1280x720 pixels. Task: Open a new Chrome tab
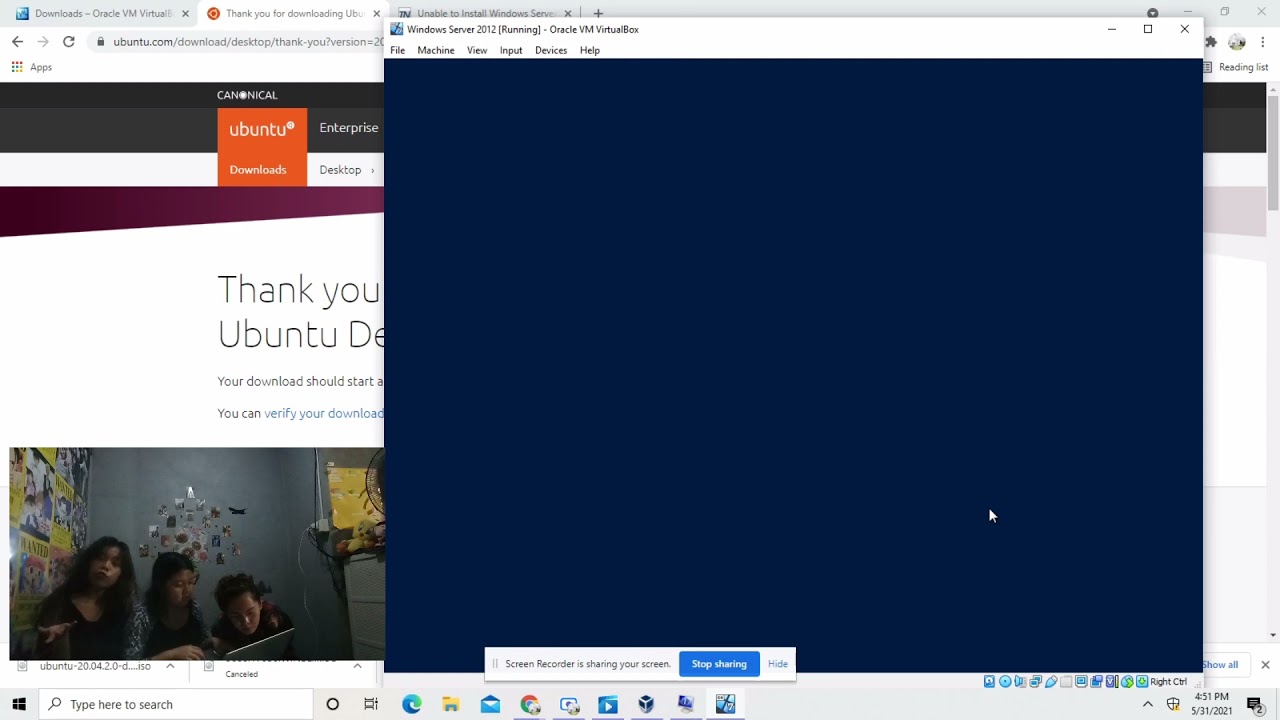tap(598, 14)
